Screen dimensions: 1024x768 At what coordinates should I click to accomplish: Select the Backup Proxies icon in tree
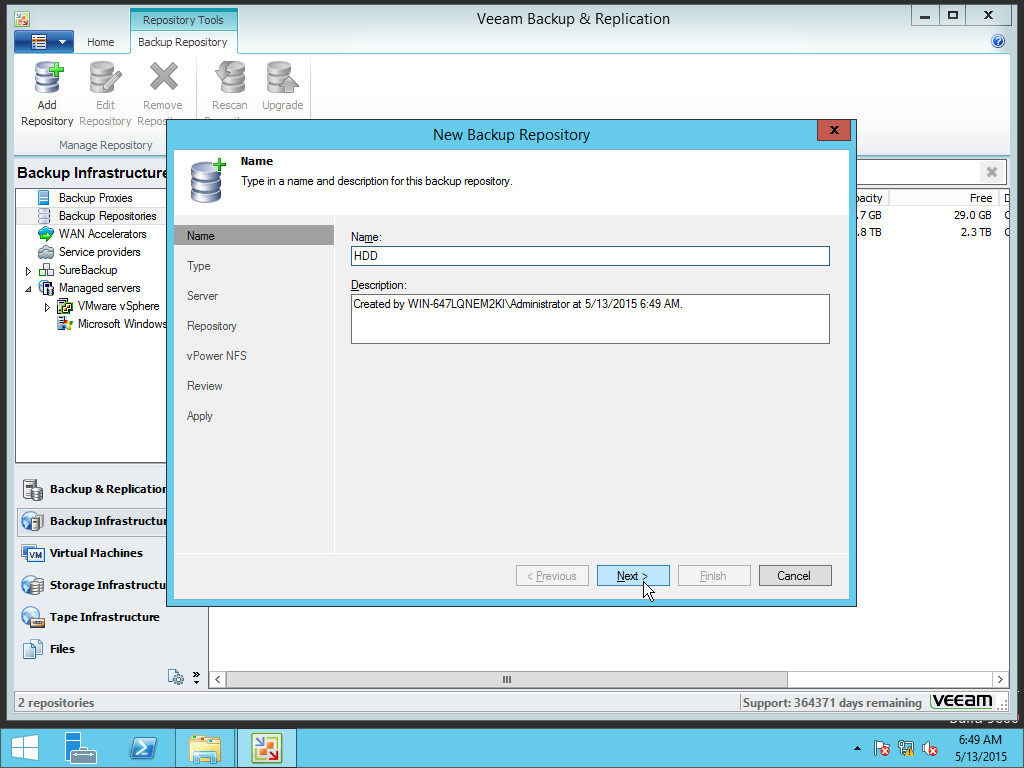tap(44, 198)
